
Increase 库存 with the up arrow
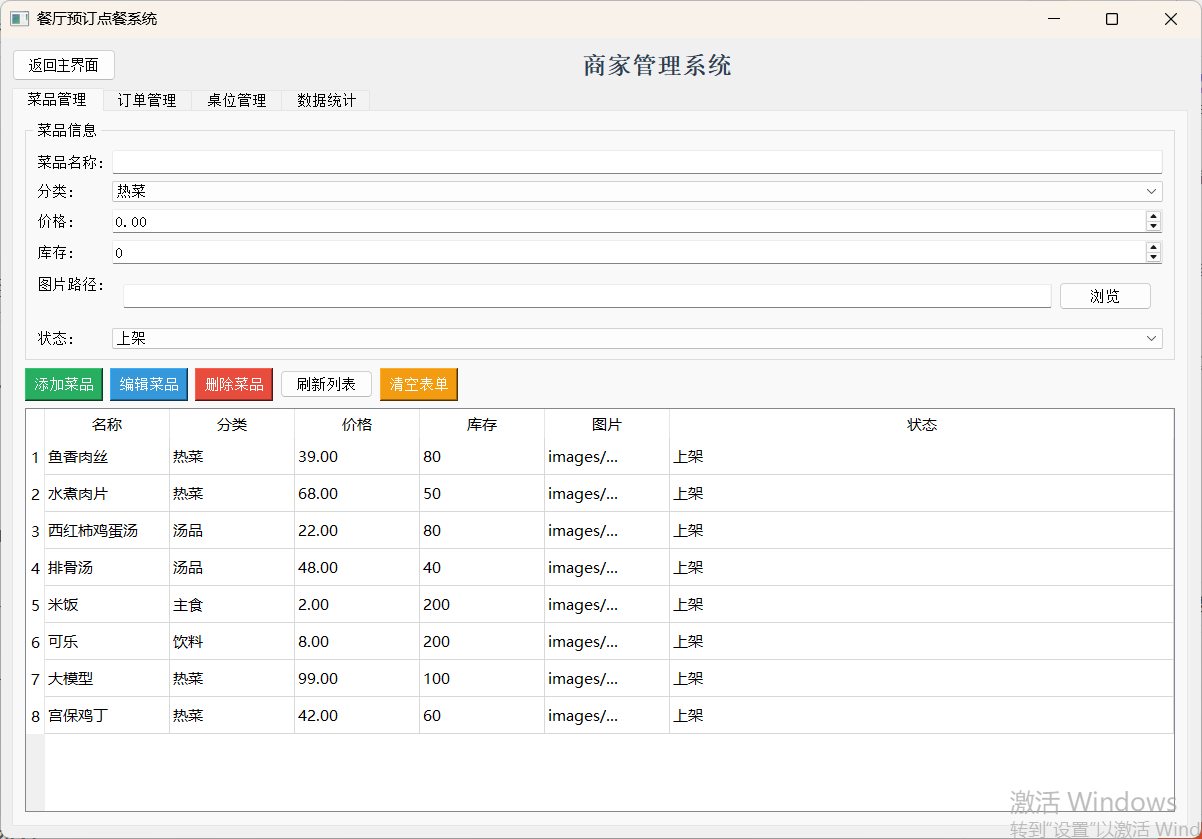[1154, 248]
